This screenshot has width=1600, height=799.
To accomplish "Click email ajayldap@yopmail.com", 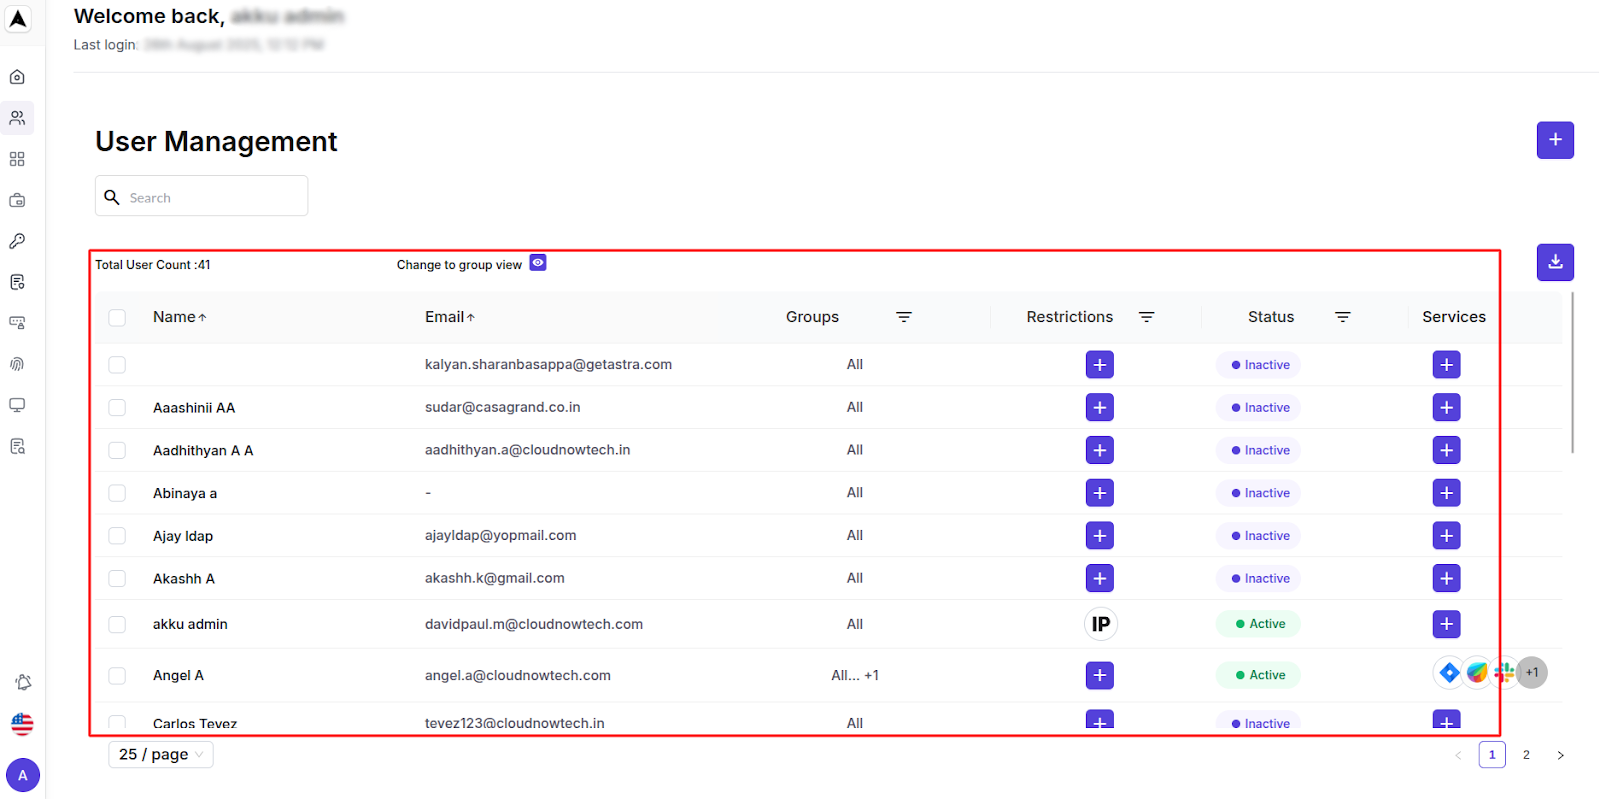I will point(500,536).
